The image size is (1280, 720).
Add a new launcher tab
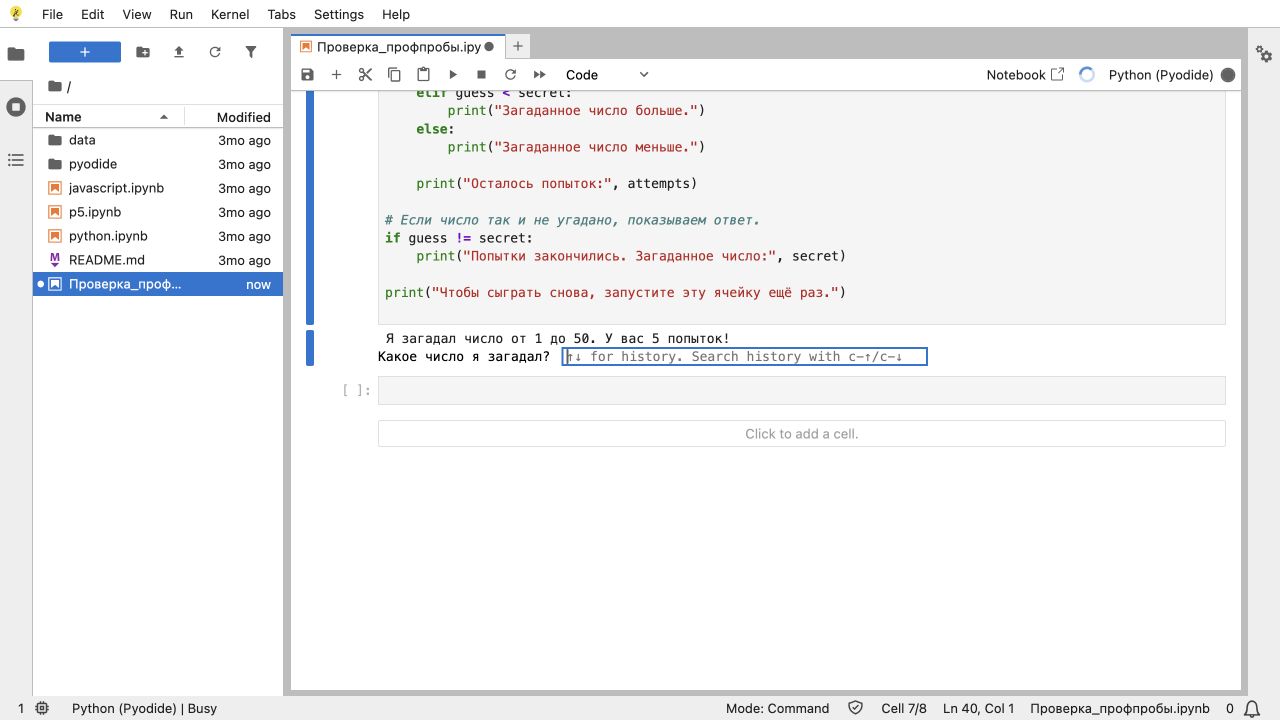pyautogui.click(x=518, y=46)
